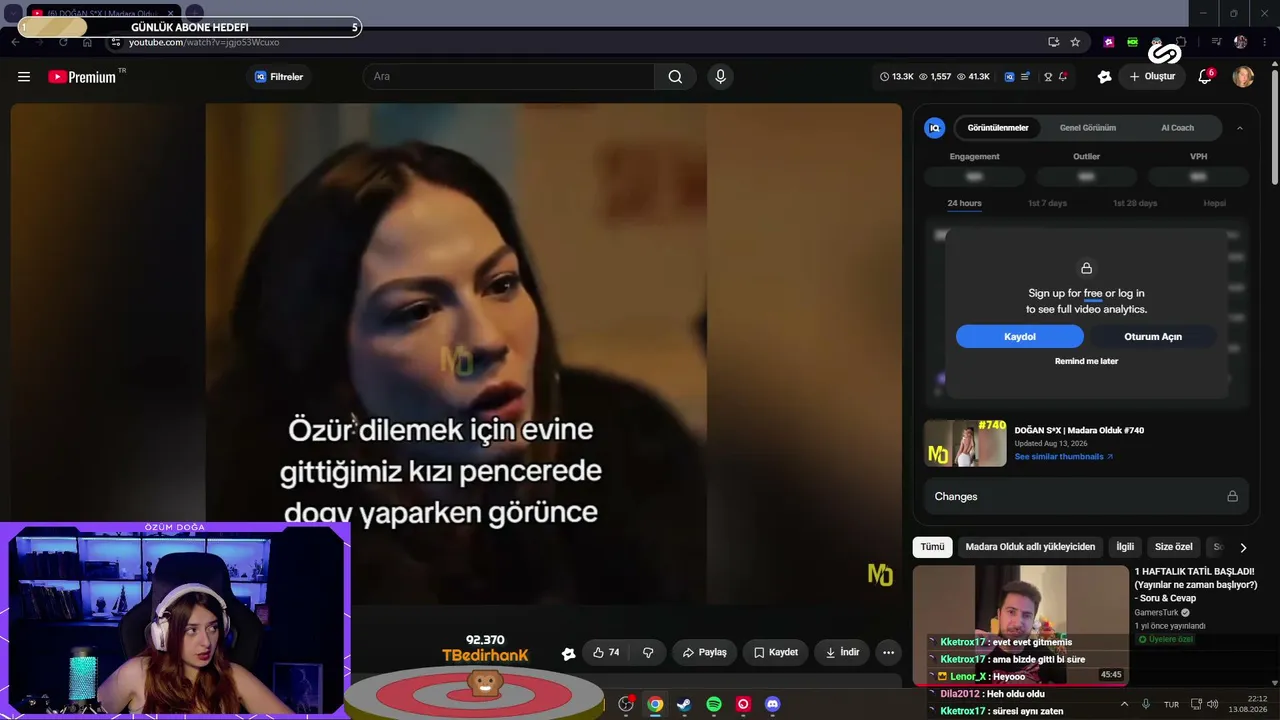This screenshot has width=1280, height=720.
Task: Open the vidIQ Filtreler button
Action: click(x=278, y=77)
